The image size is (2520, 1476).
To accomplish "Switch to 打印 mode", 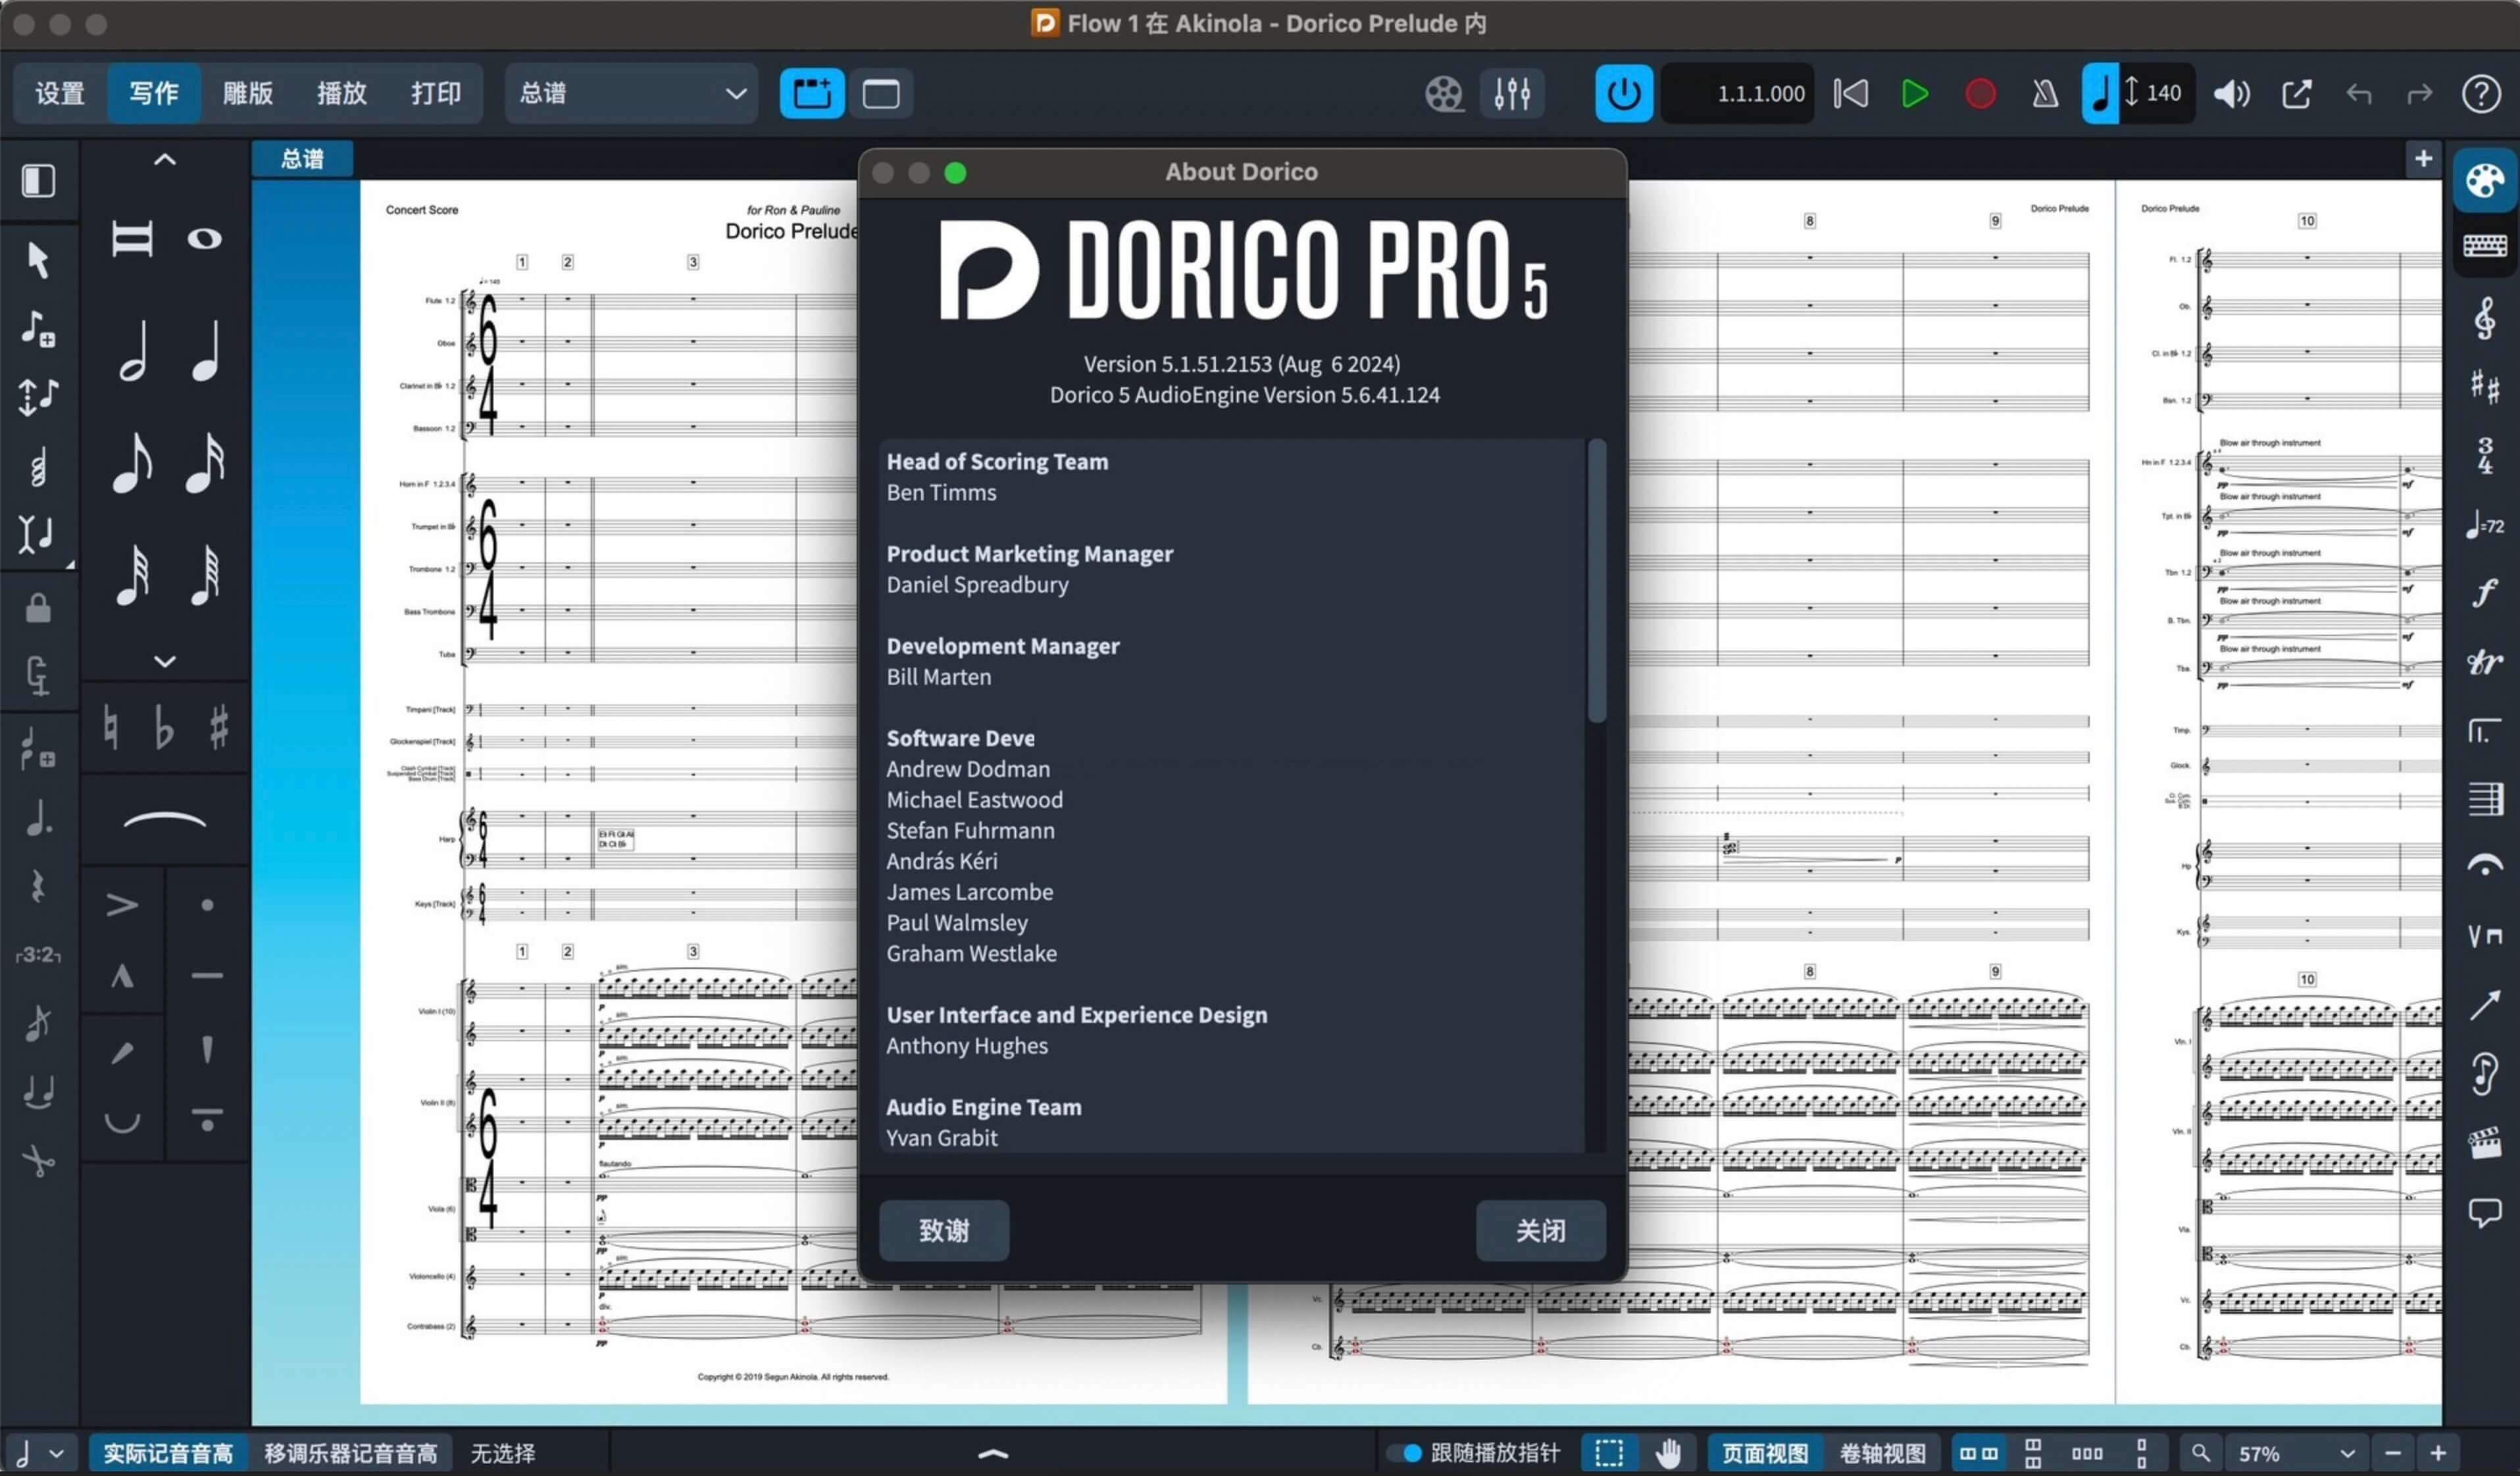I will coord(436,94).
